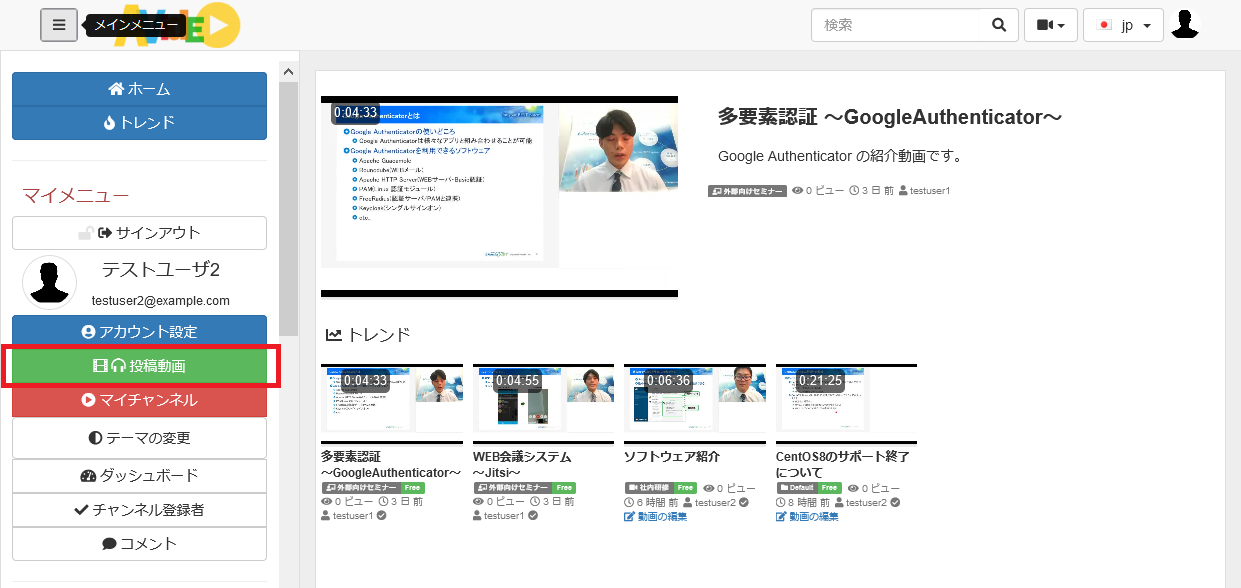Image resolution: width=1241 pixels, height=588 pixels.
Task: Click testuser1 under WEB会議システム
Action: [x=505, y=516]
